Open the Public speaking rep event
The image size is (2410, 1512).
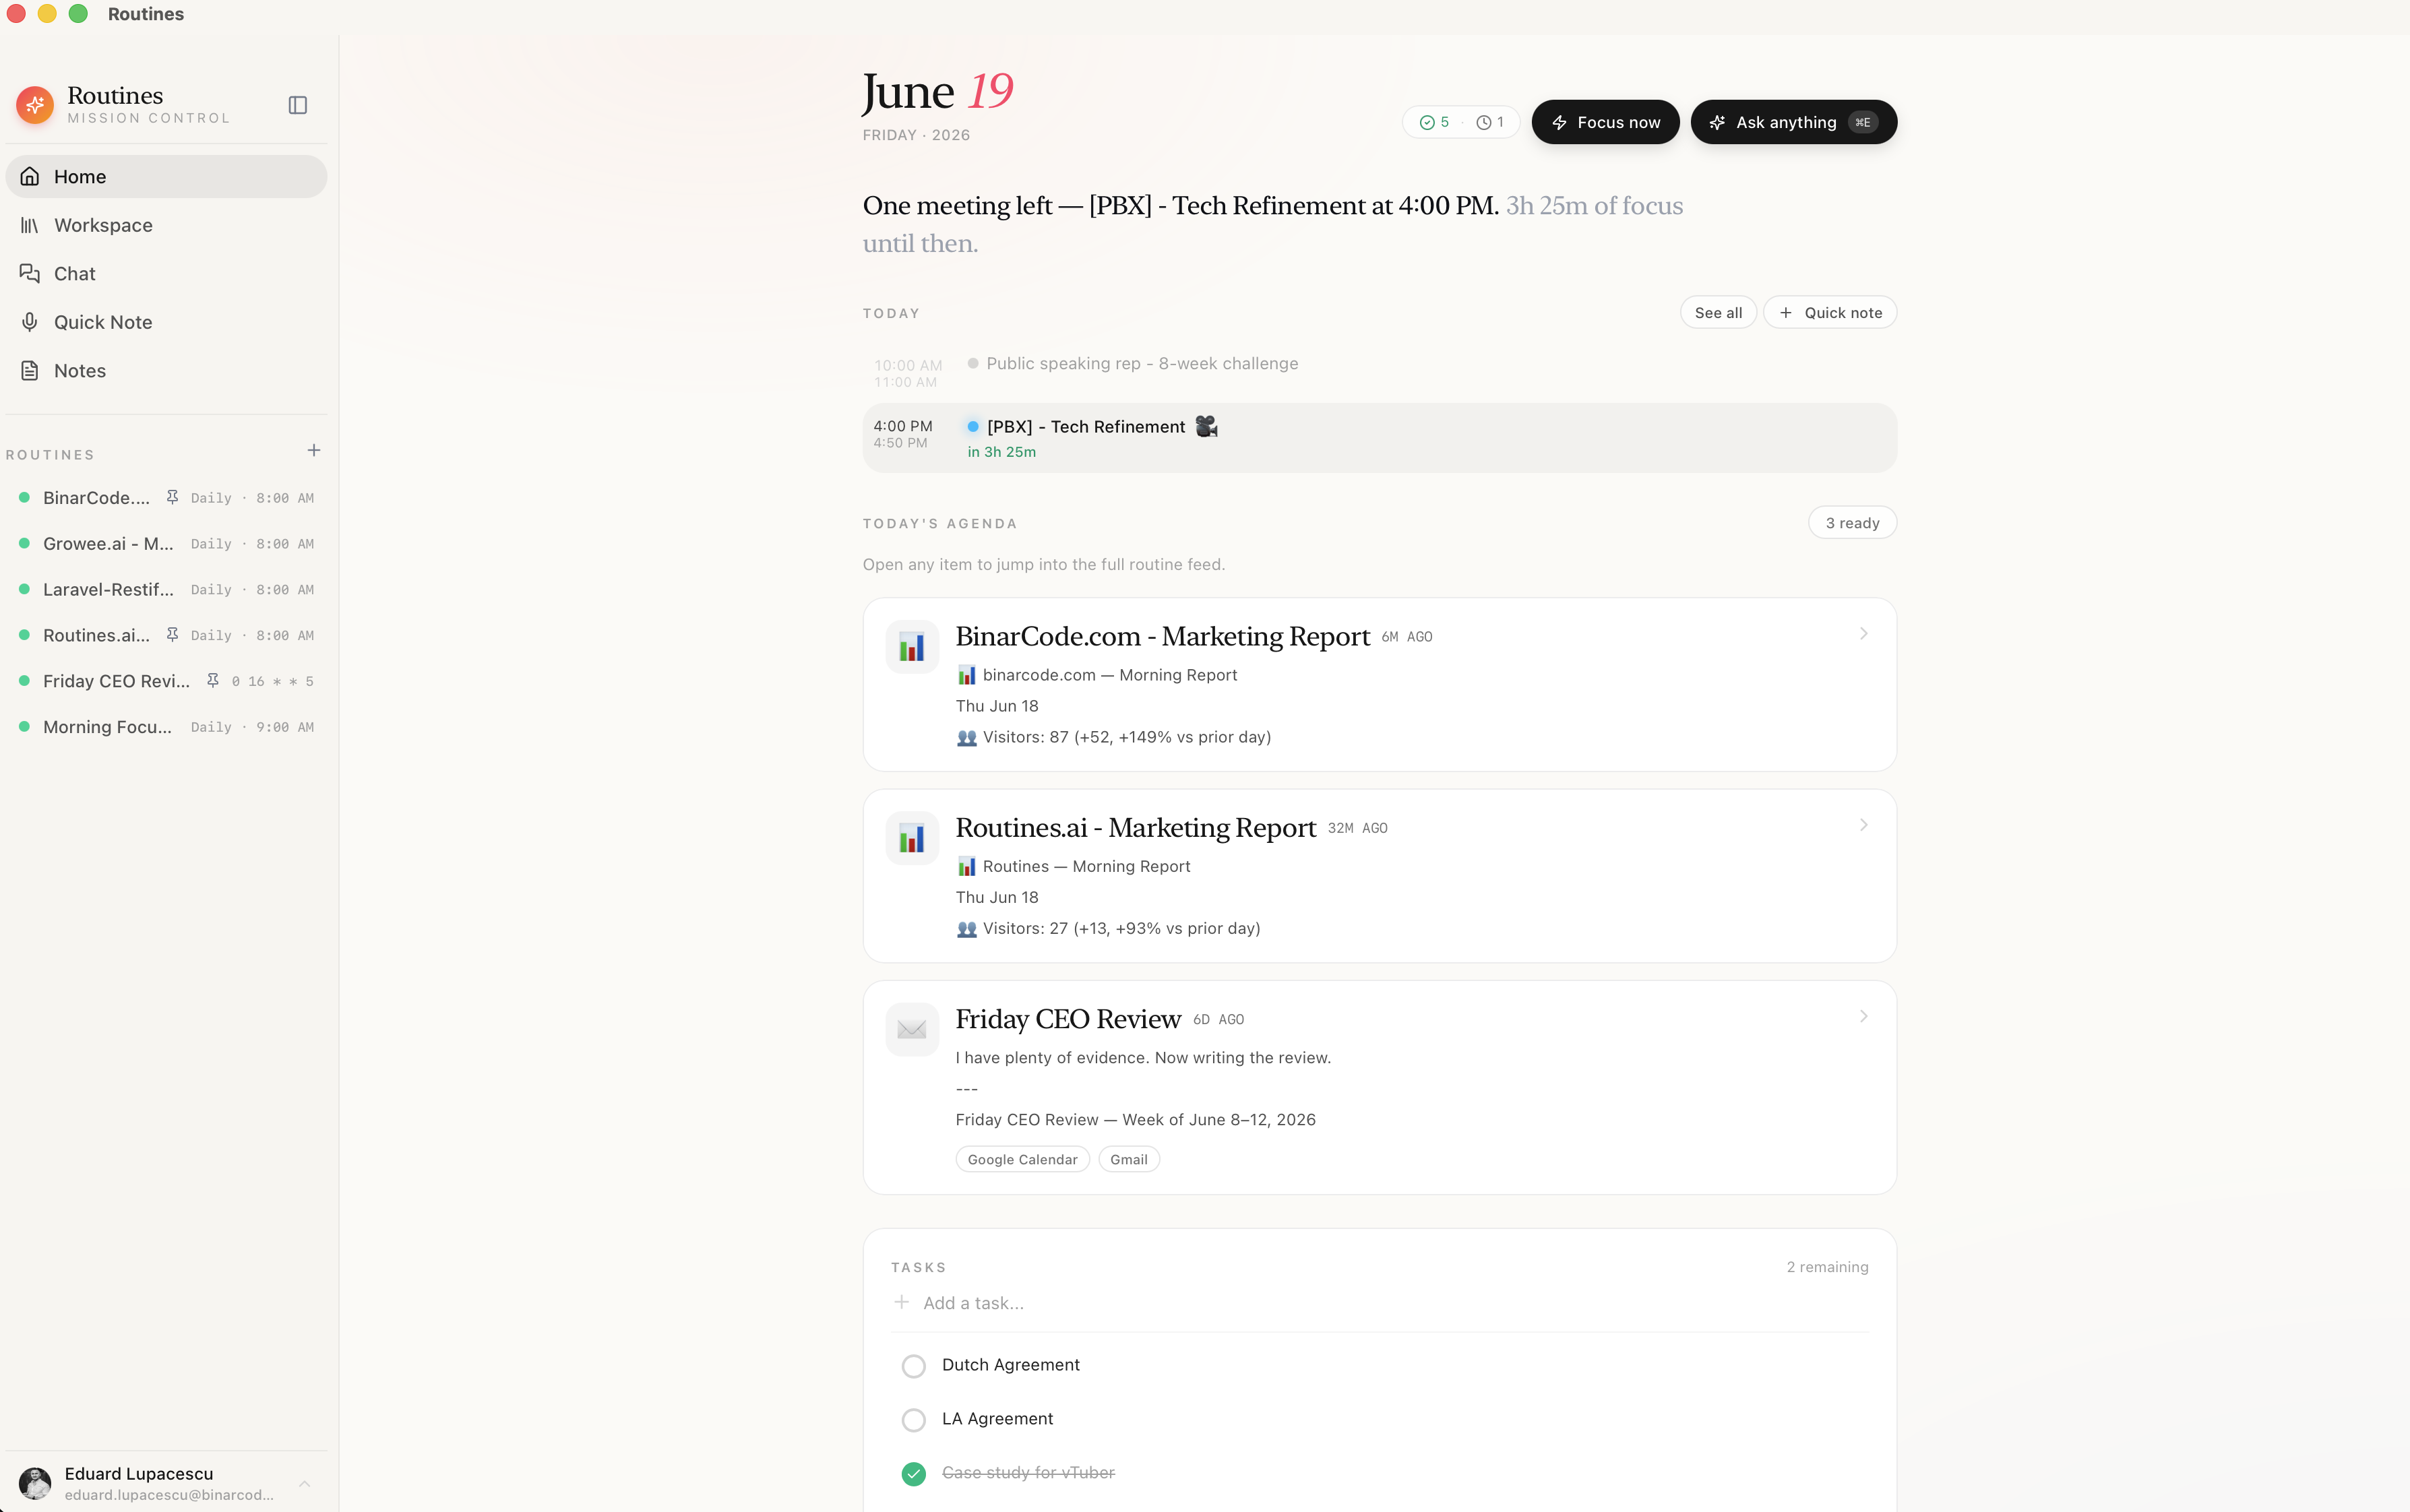1380,372
